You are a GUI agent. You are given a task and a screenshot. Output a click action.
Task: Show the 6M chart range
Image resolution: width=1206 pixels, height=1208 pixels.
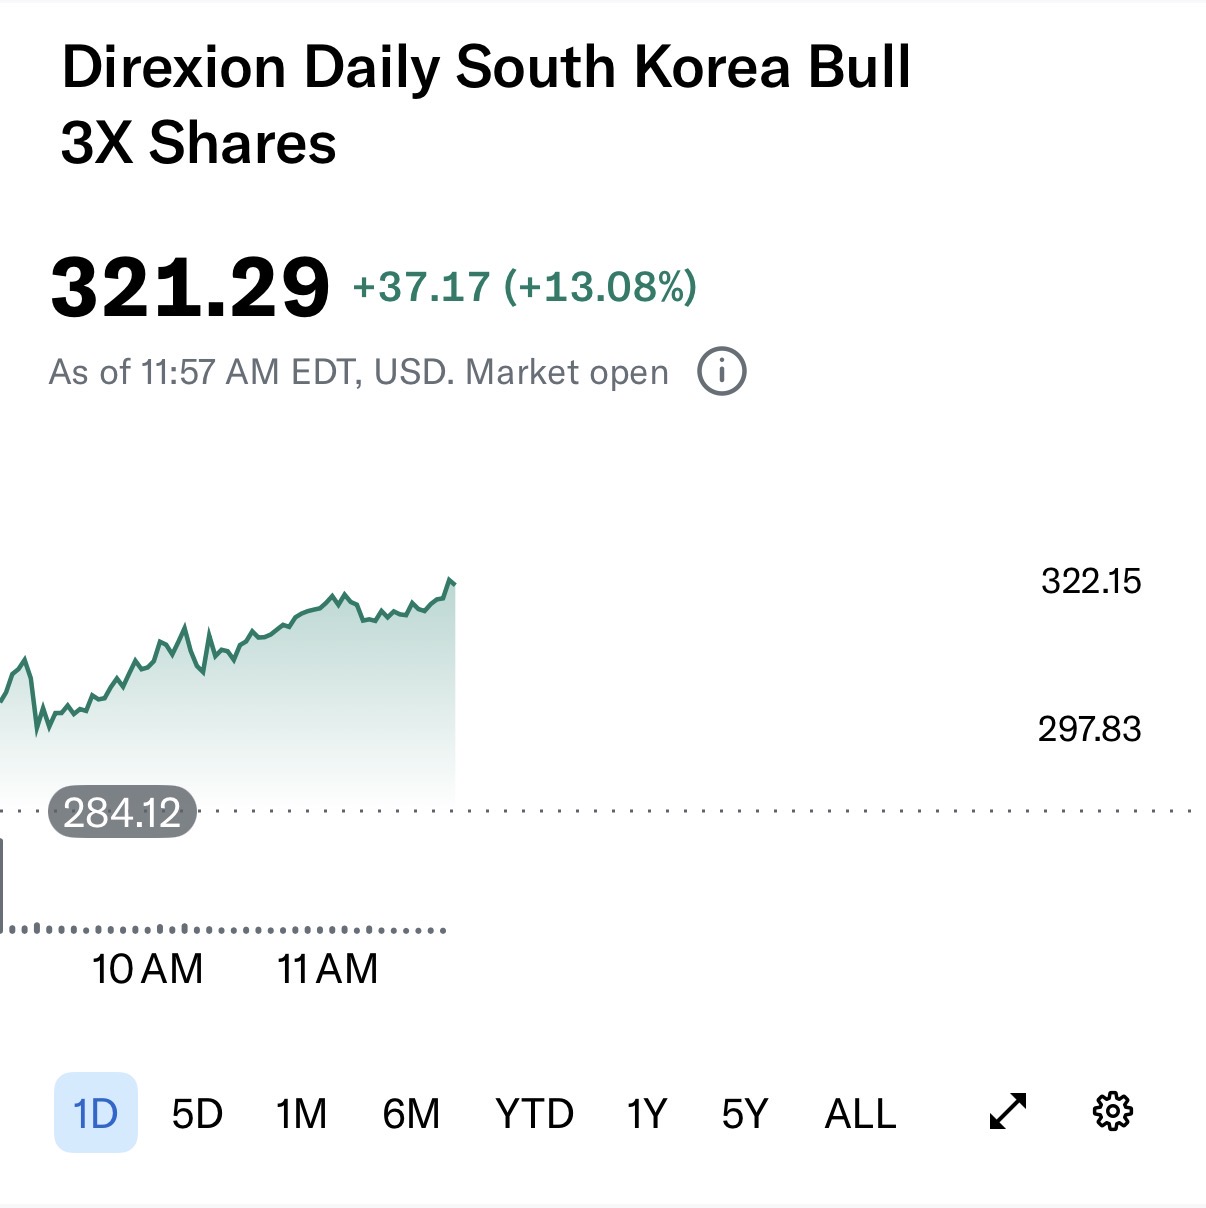(x=411, y=1113)
